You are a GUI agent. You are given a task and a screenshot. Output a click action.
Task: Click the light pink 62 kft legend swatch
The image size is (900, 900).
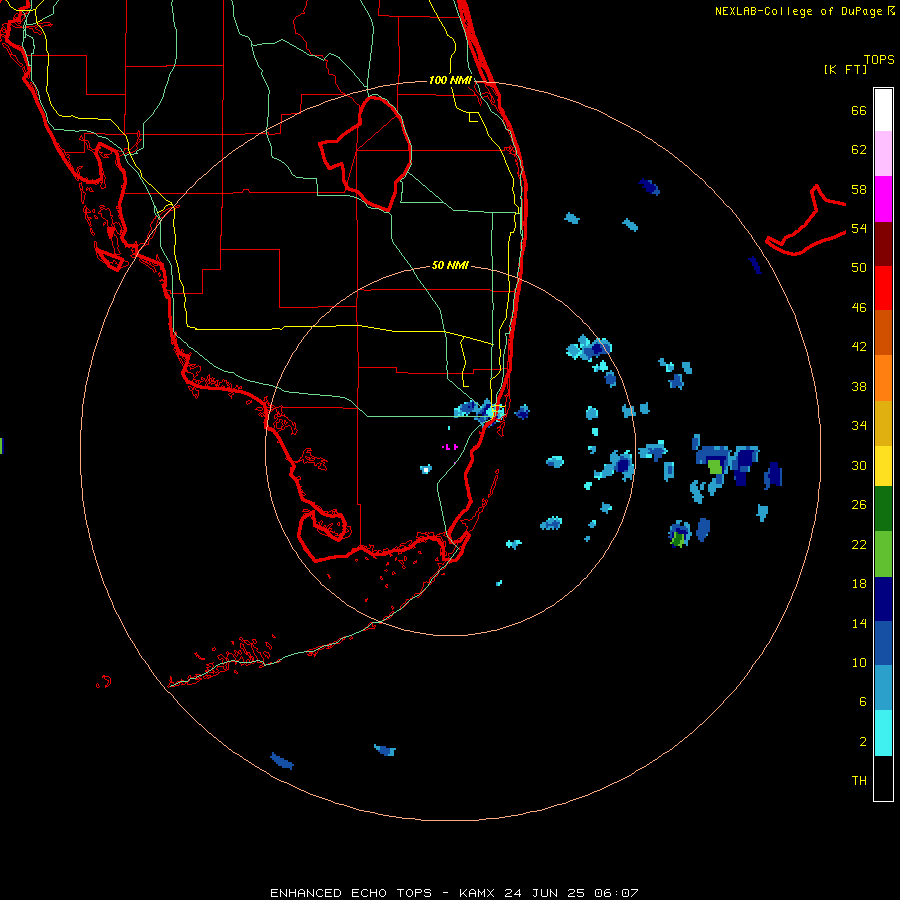pos(883,153)
